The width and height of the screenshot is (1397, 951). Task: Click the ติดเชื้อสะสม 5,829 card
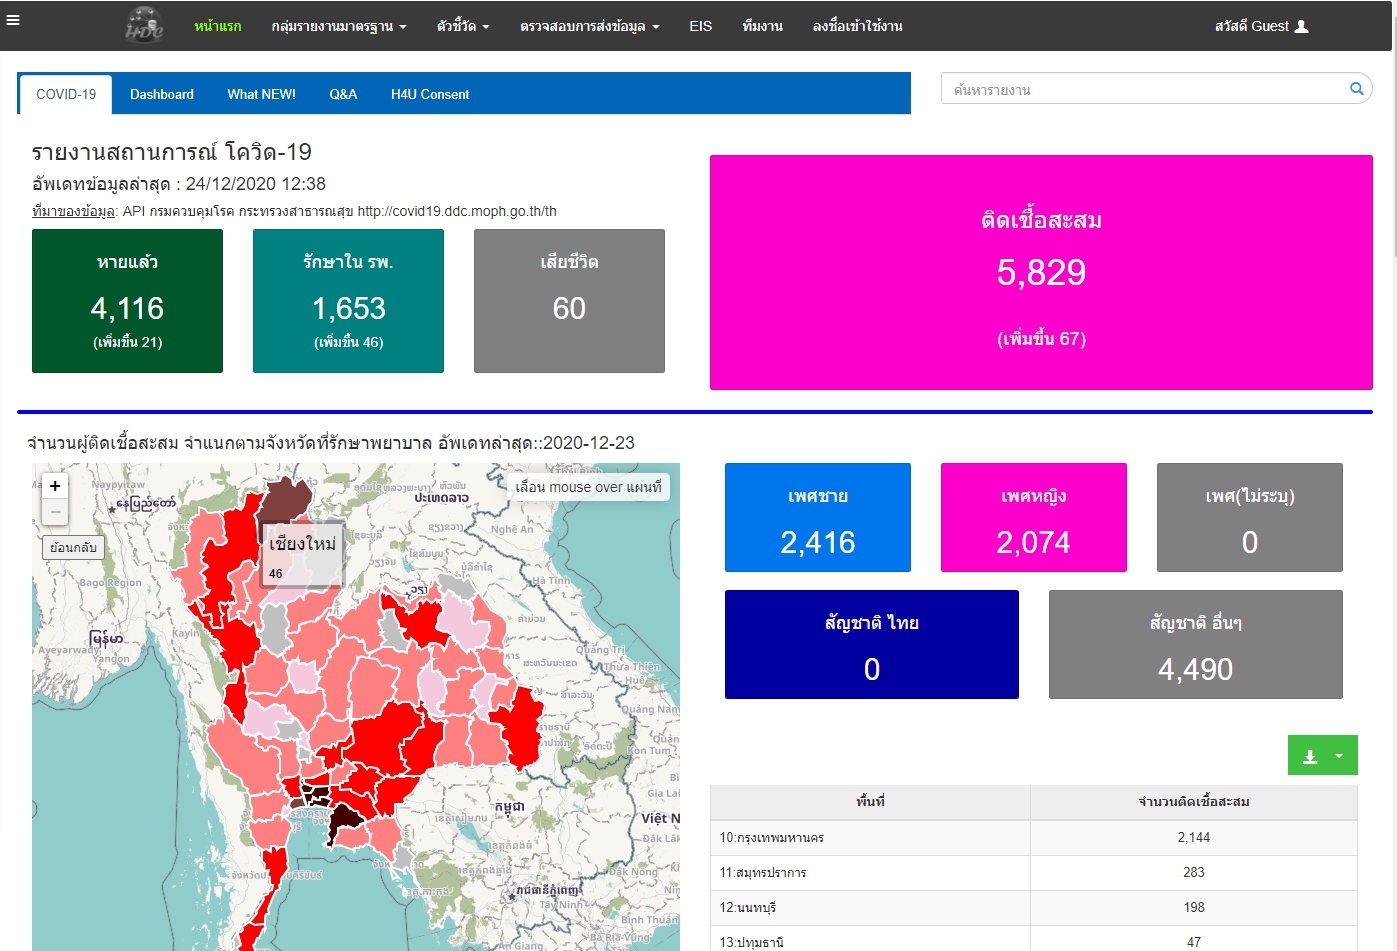coord(1041,272)
